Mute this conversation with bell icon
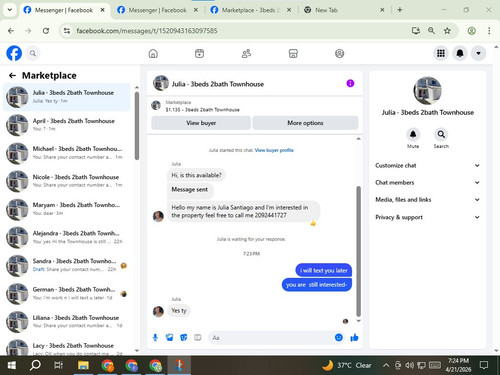The image size is (500, 375). pos(413,134)
